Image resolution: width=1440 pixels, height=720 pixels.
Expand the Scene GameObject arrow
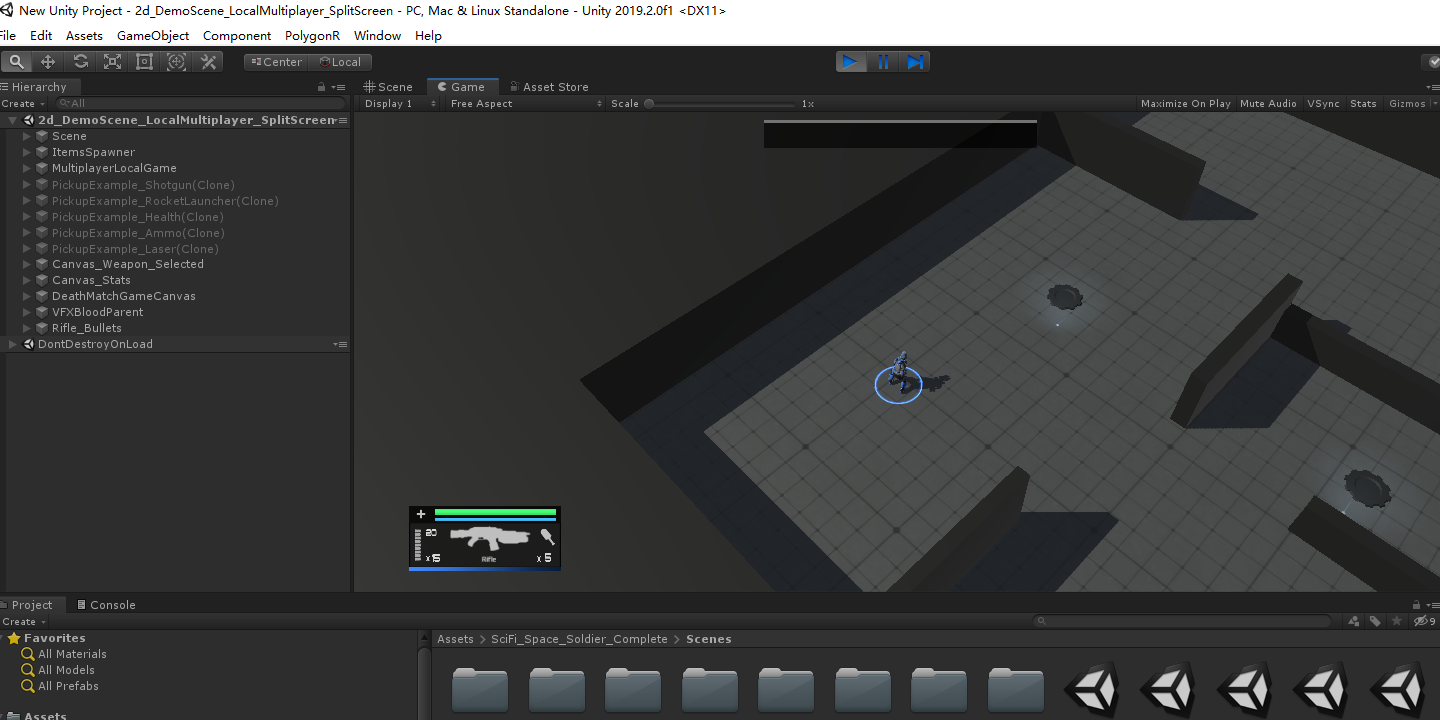pyautogui.click(x=27, y=136)
